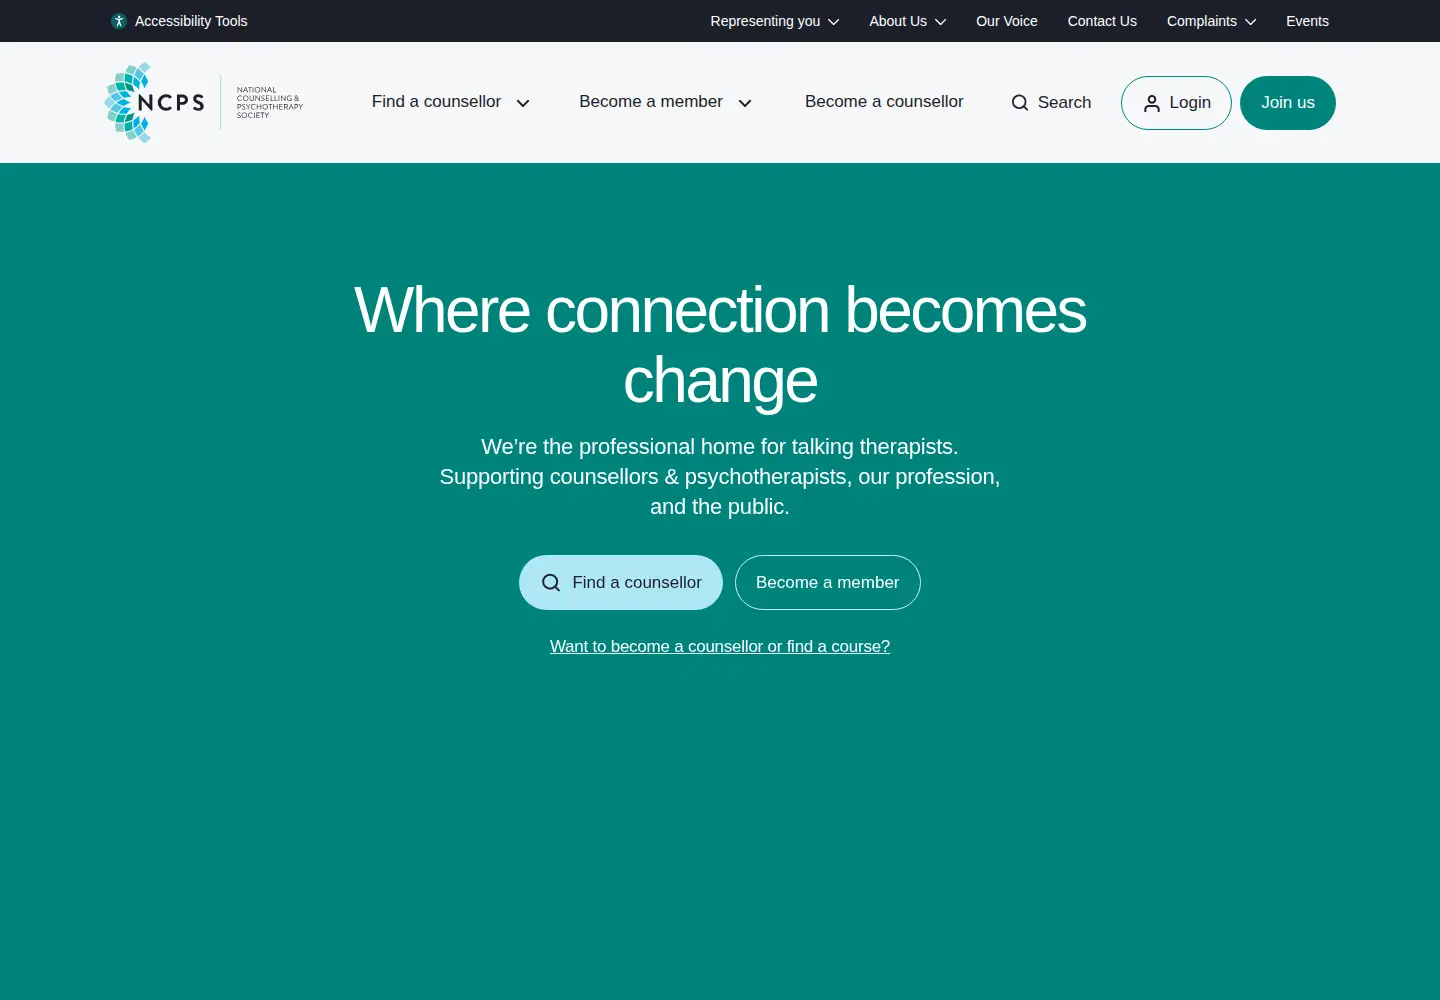Click hero Become a member button
Screen dimensions: 1440x1000
pos(828,583)
